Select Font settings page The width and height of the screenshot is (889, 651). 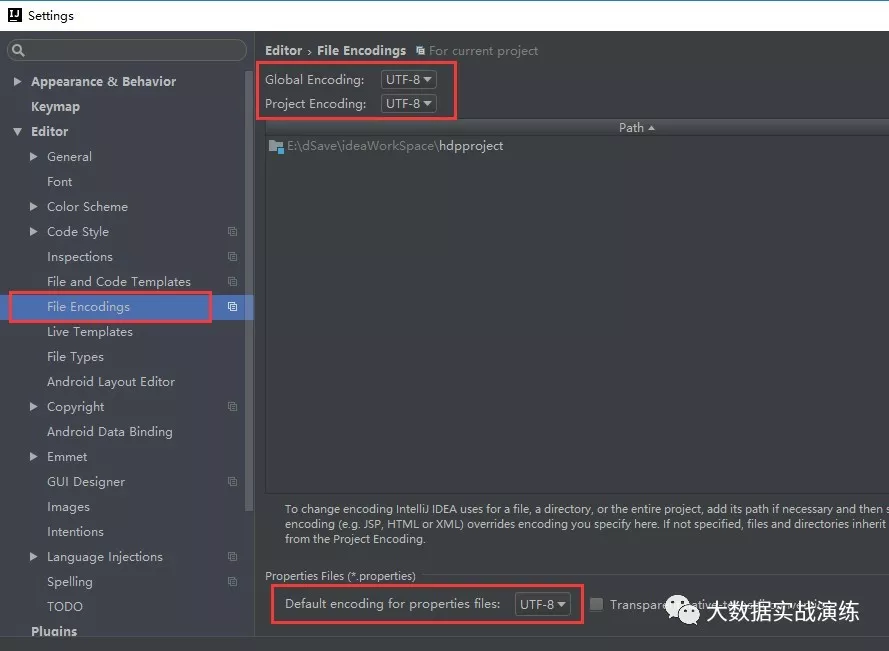60,181
